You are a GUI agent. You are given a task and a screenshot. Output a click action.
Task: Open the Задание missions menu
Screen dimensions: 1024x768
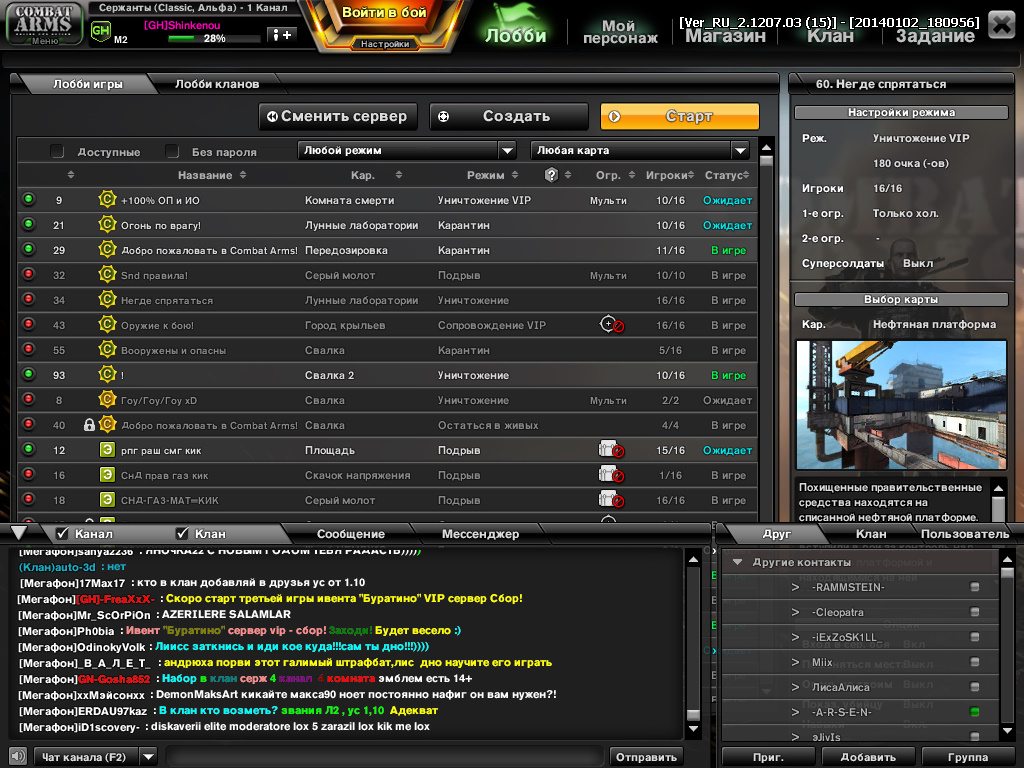point(935,35)
